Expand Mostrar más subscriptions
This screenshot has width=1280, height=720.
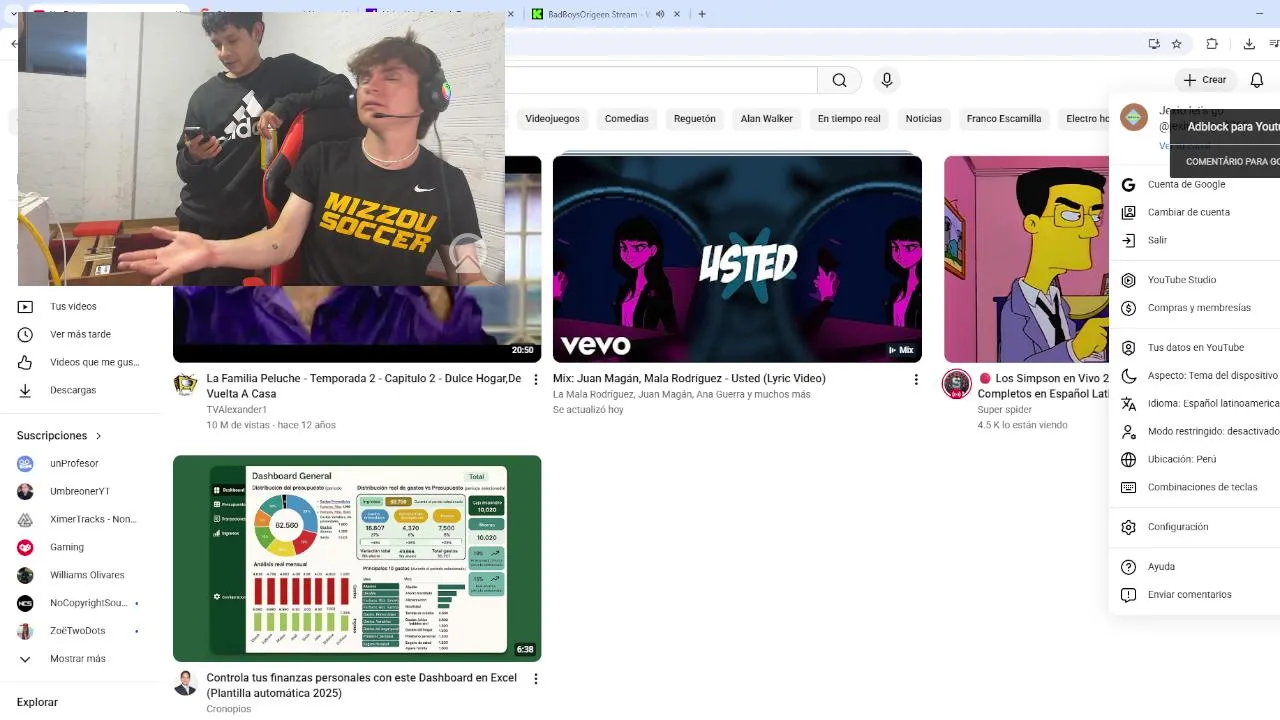click(x=80, y=659)
